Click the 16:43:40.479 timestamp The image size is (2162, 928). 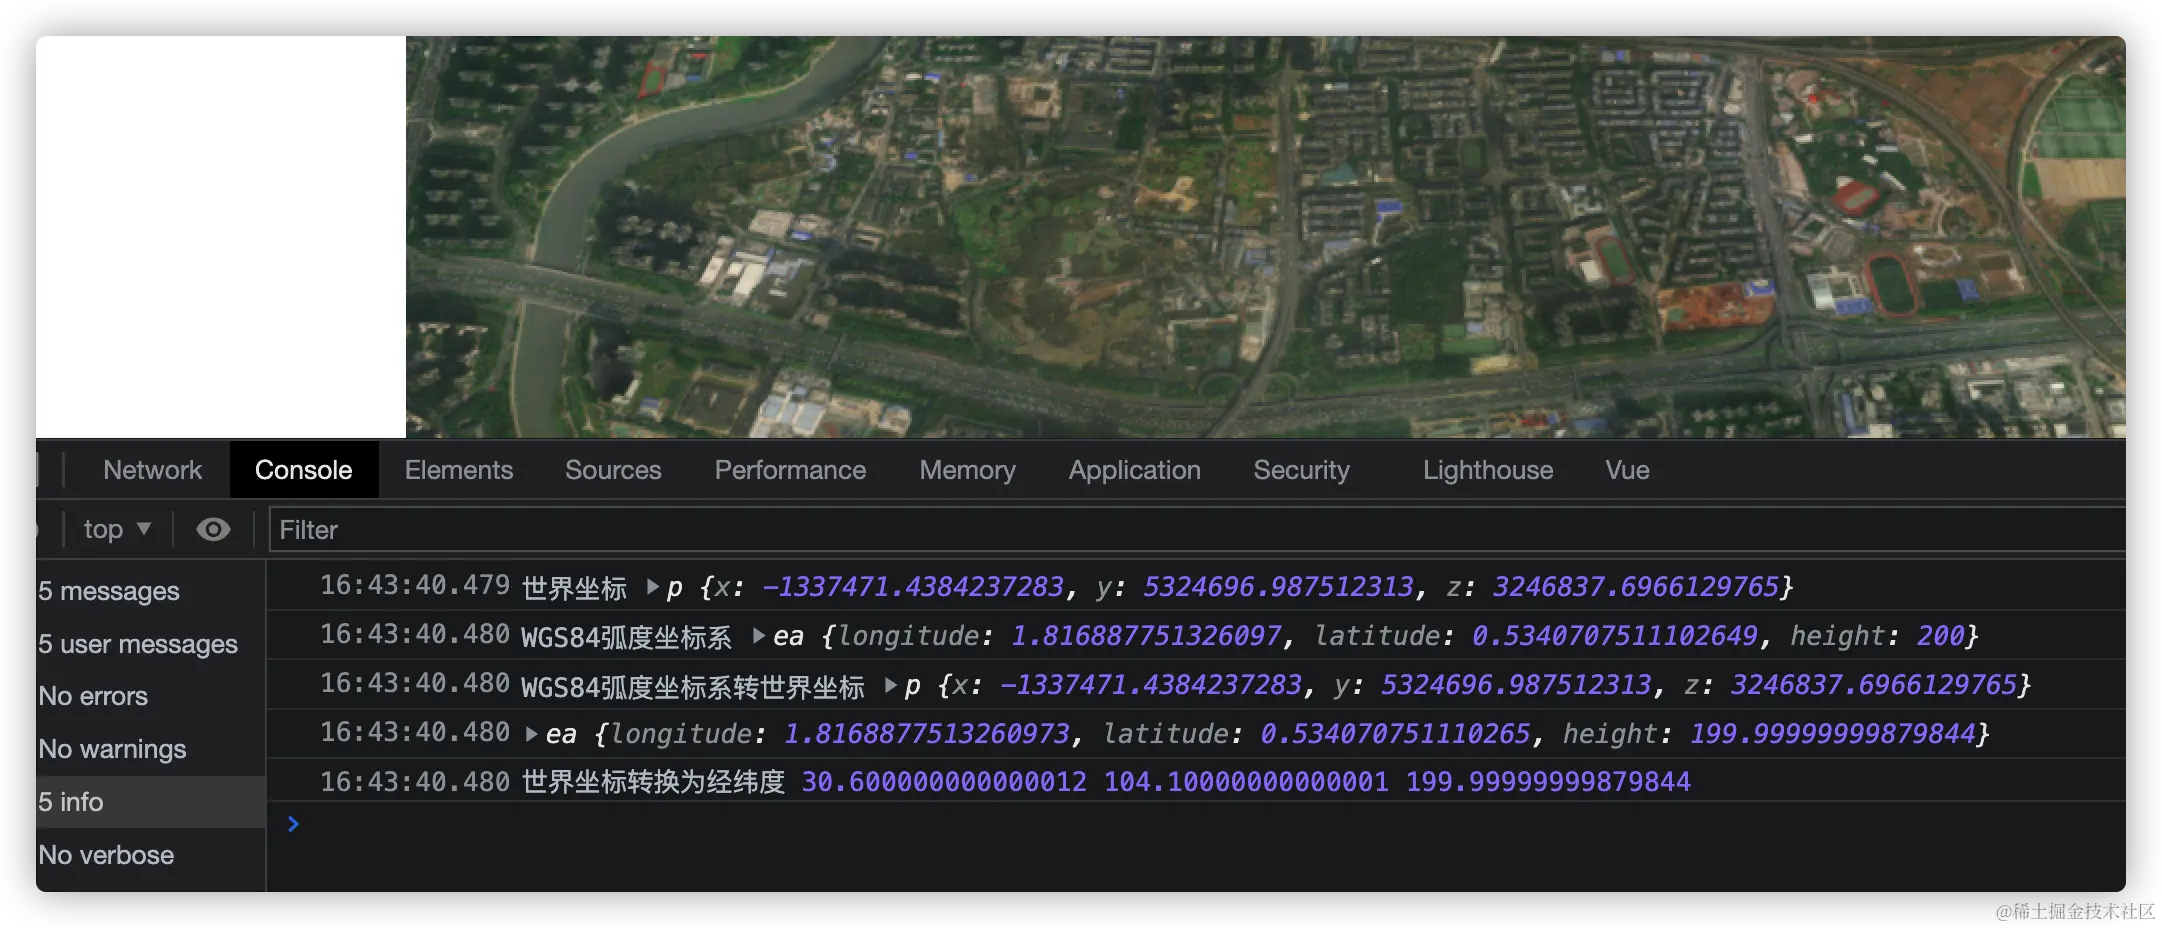coord(415,585)
